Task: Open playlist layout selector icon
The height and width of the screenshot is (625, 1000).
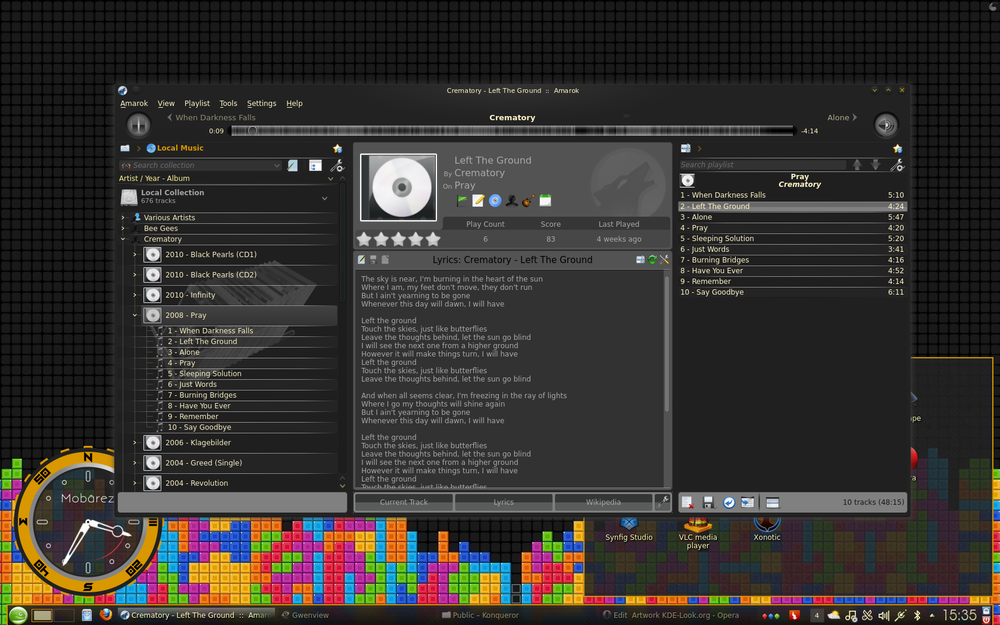Action: pyautogui.click(x=772, y=503)
